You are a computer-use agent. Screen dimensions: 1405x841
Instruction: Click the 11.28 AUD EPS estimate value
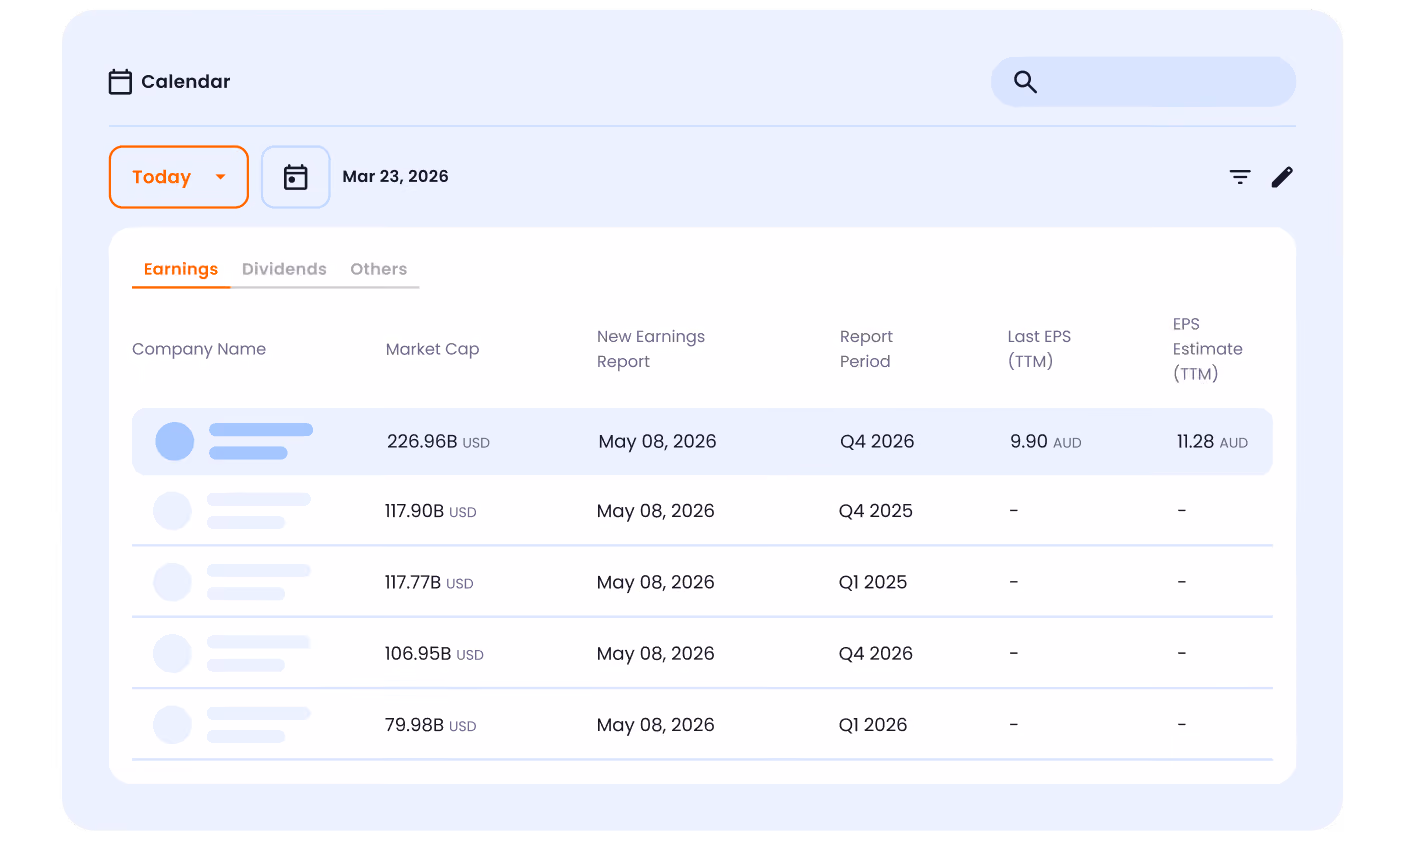pos(1212,442)
